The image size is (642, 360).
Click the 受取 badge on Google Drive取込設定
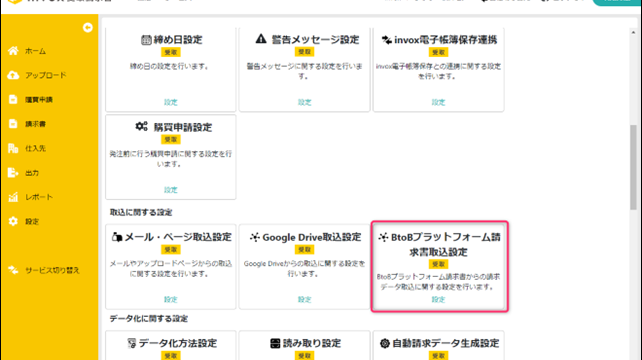click(x=304, y=249)
